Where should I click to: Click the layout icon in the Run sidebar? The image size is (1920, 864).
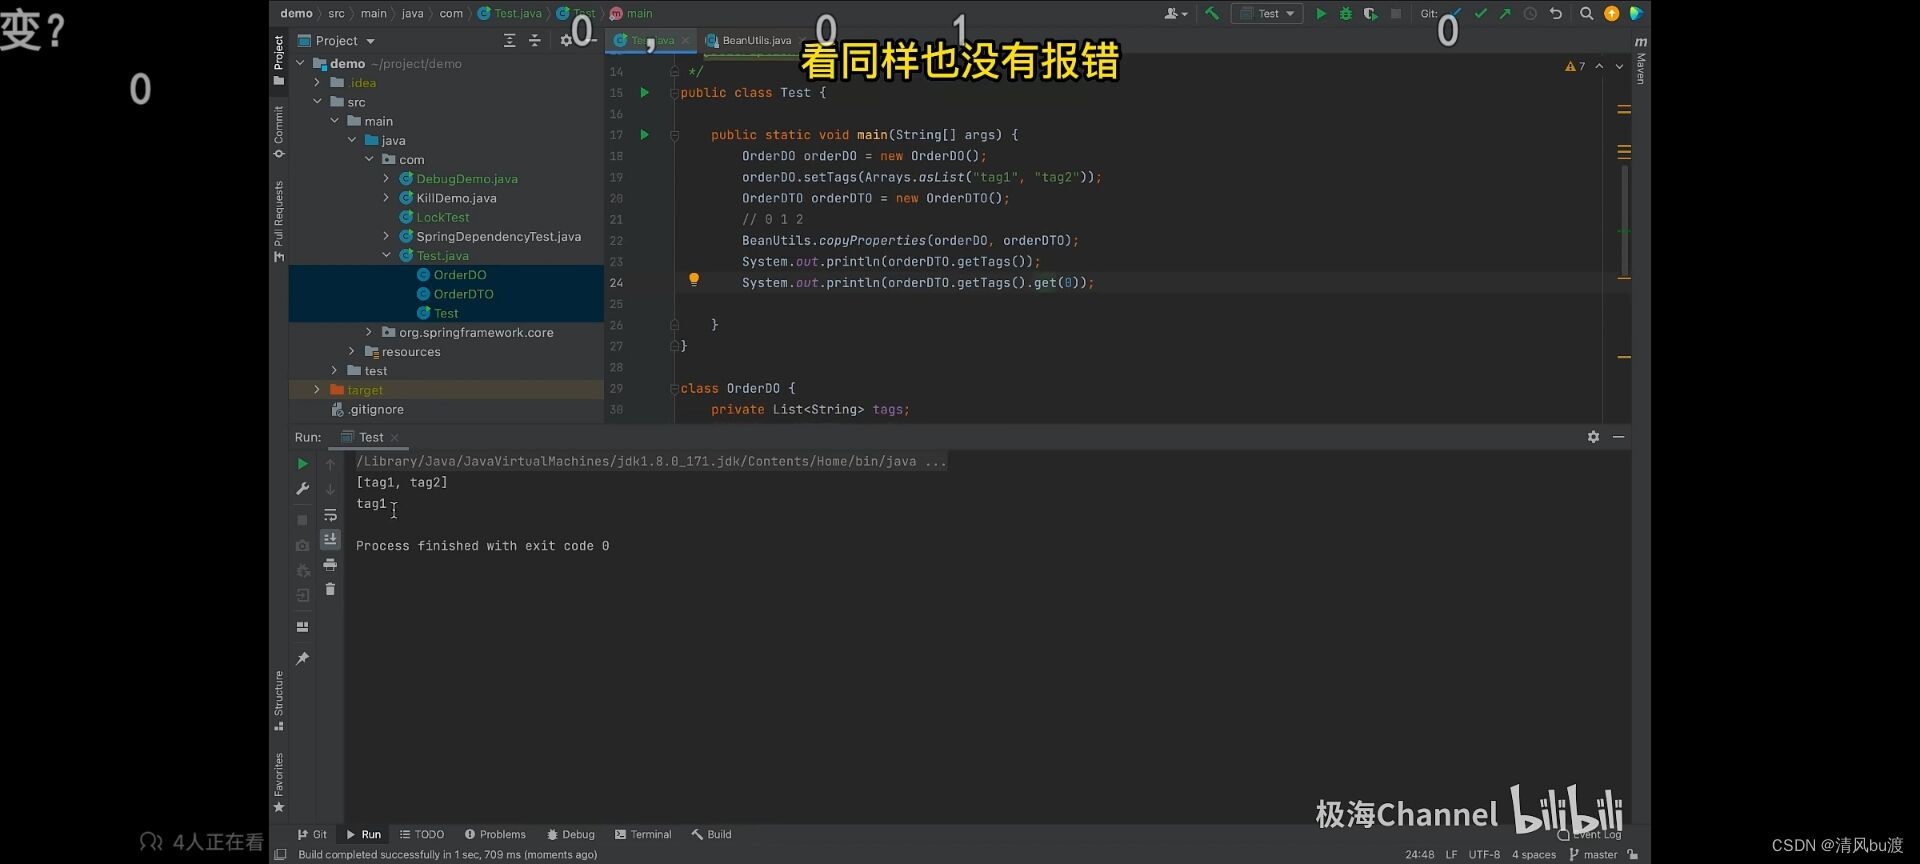tap(302, 627)
